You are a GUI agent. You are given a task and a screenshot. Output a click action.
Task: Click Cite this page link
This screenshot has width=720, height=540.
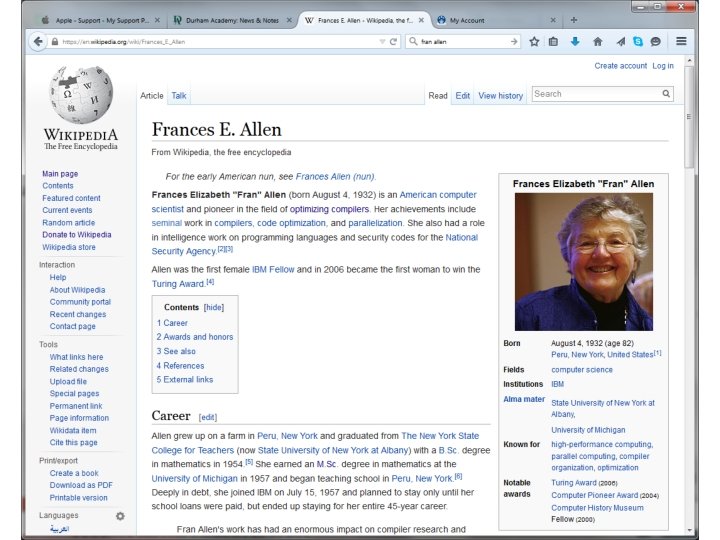click(x=73, y=442)
